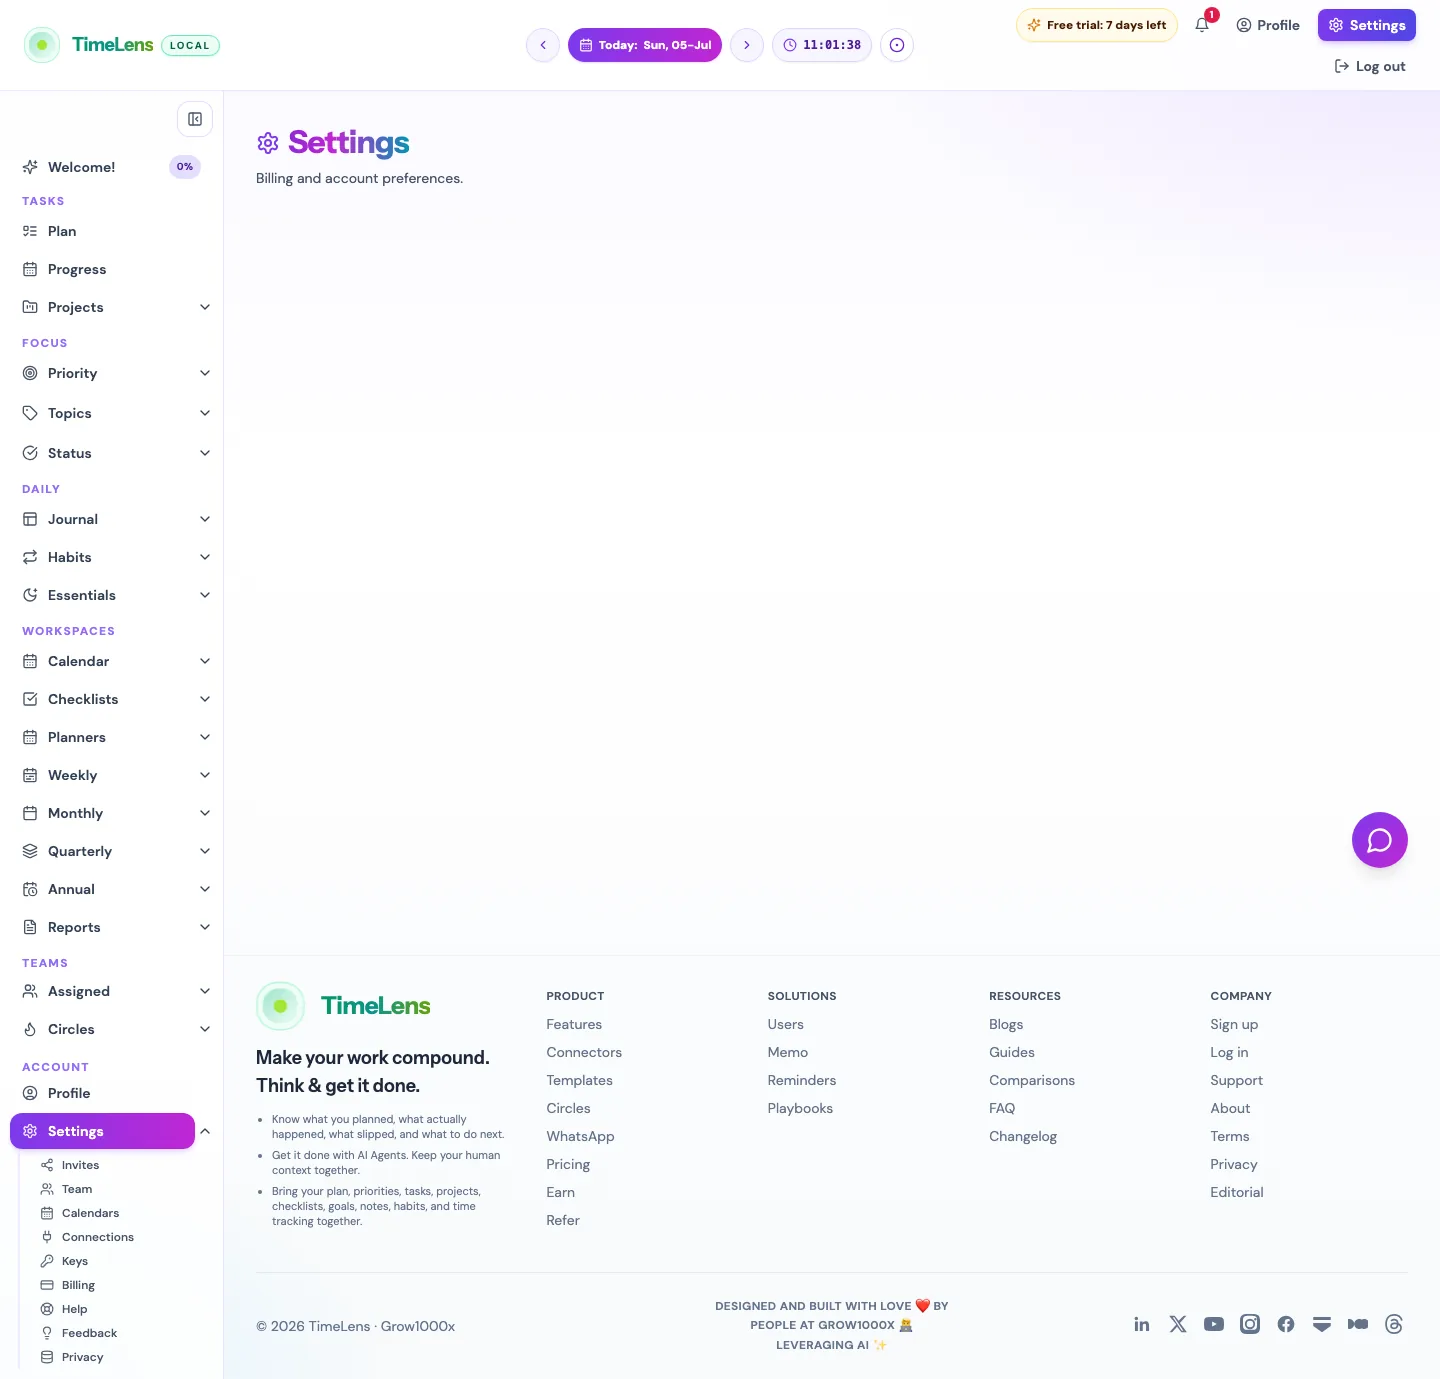
Task: Expand the Projects section chevron
Action: (x=205, y=307)
